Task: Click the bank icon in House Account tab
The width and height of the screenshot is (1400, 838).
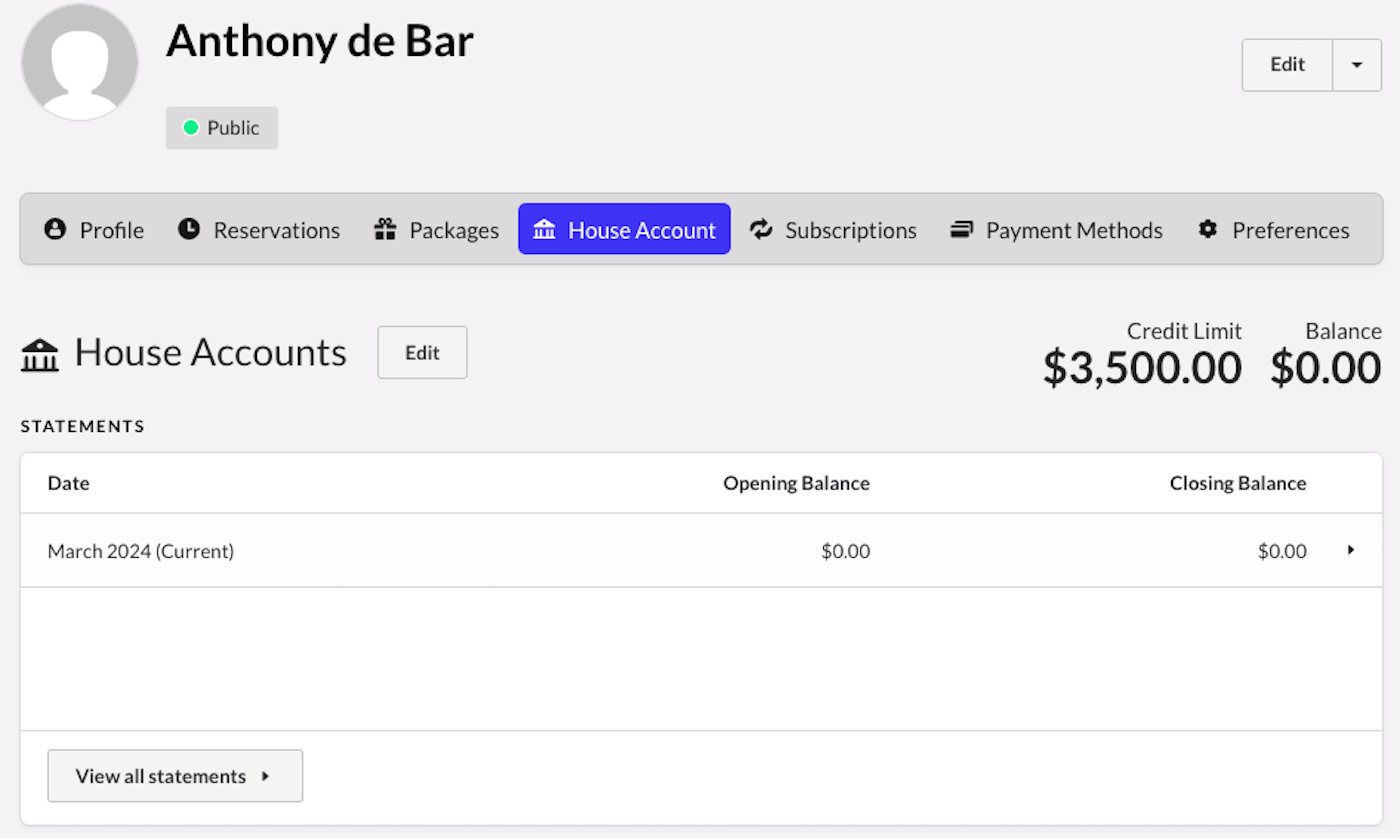Action: [544, 230]
